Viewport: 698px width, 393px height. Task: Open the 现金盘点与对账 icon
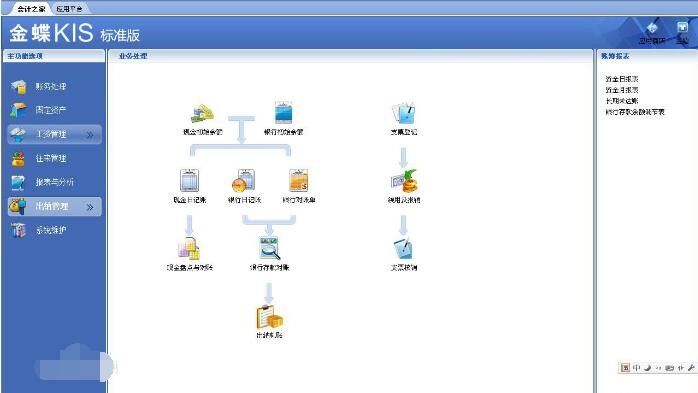coord(189,248)
